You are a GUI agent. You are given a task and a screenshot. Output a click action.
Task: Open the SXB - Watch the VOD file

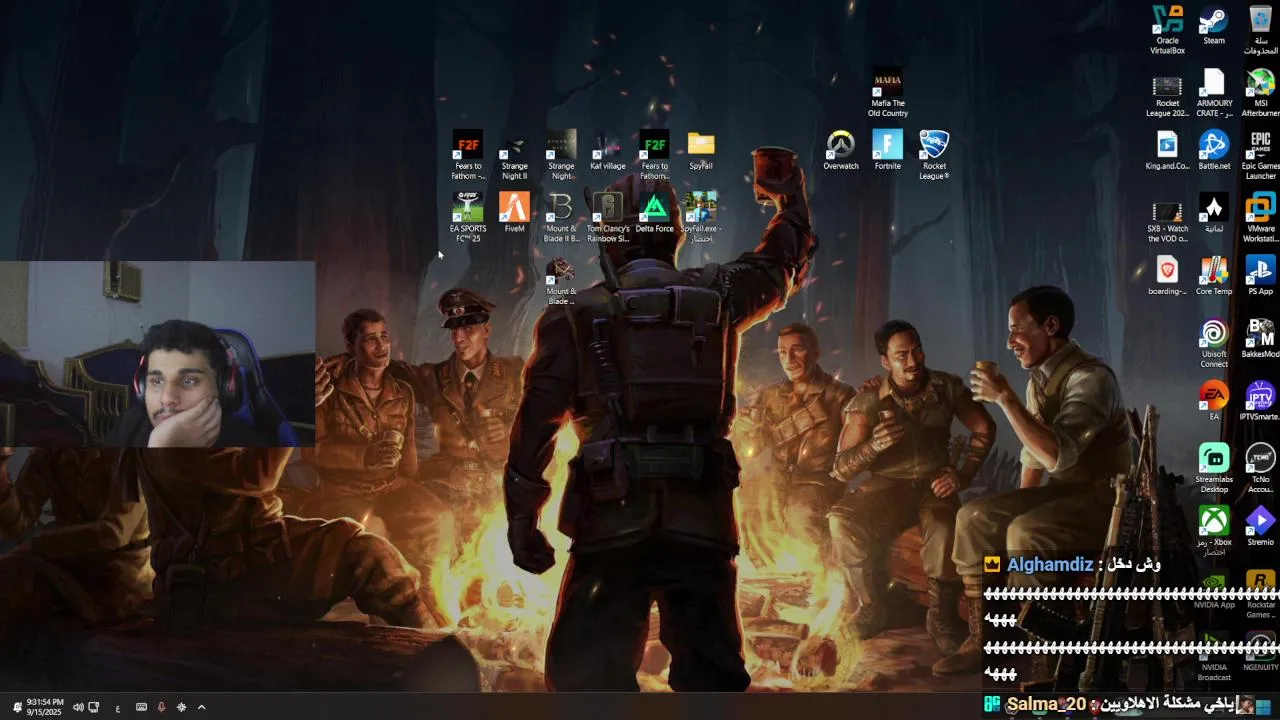[1167, 219]
